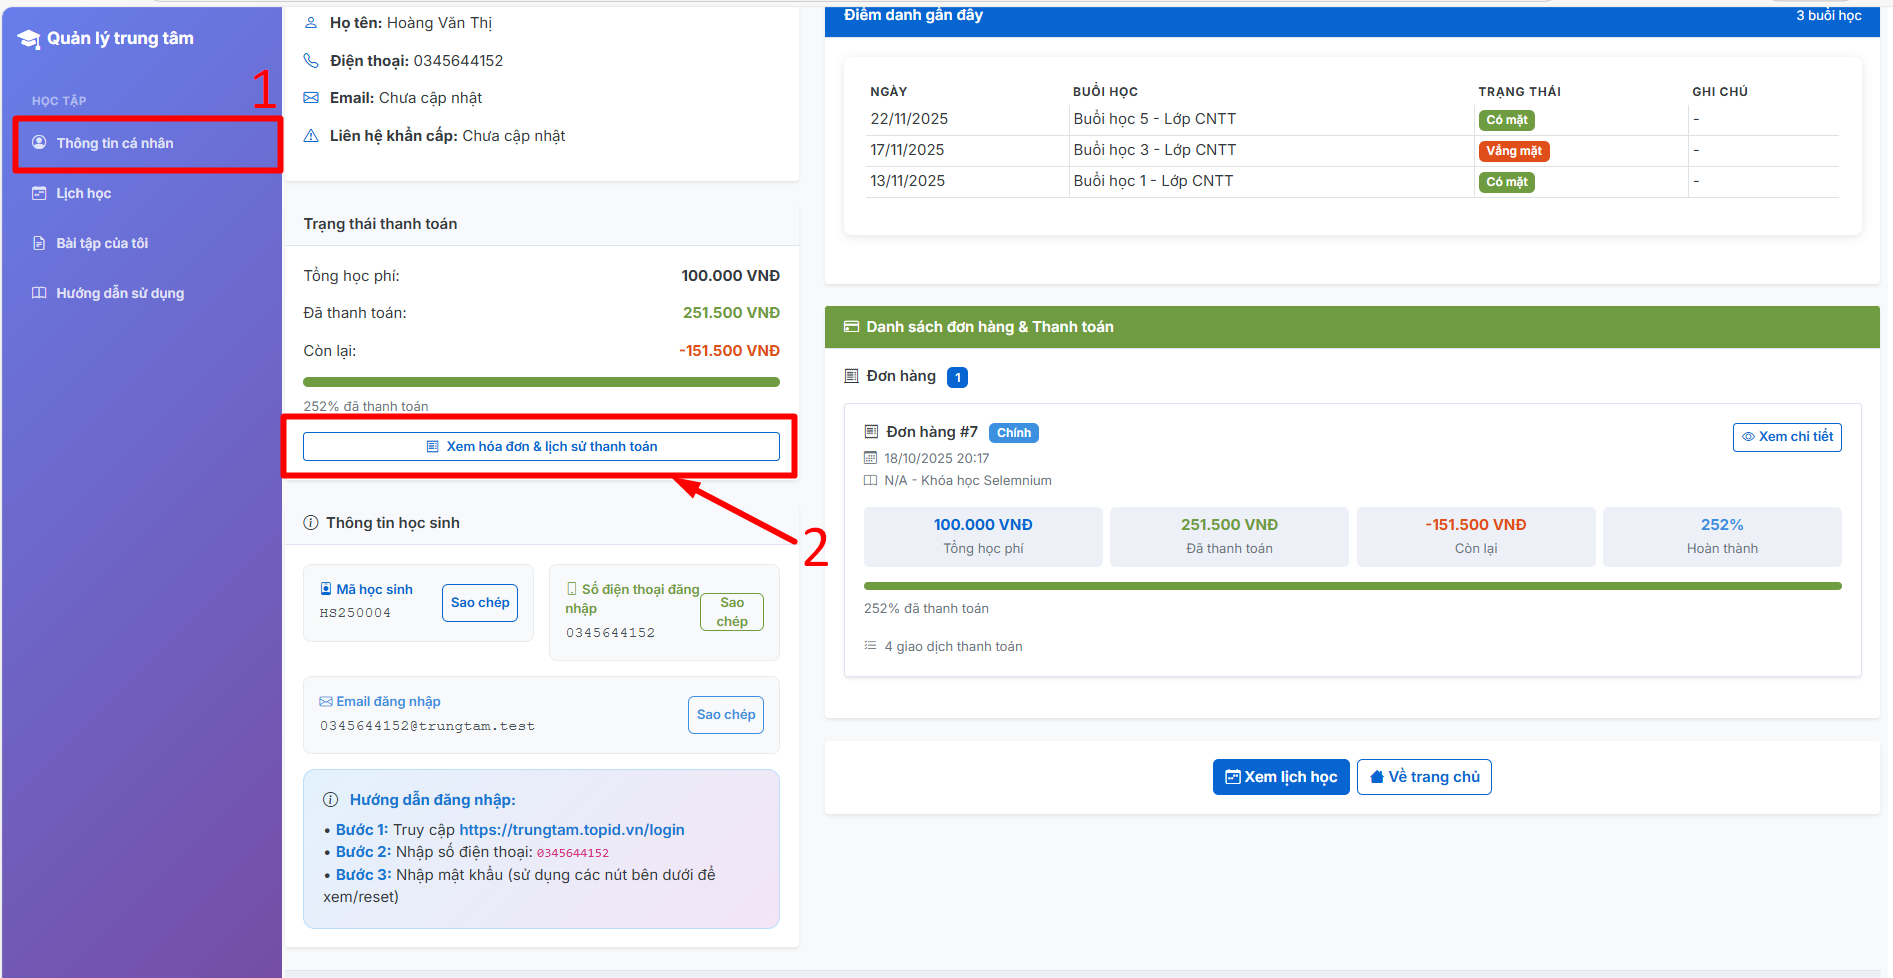1893x978 pixels.
Task: Click the calendar icon beside Lịch học
Action: (x=39, y=193)
